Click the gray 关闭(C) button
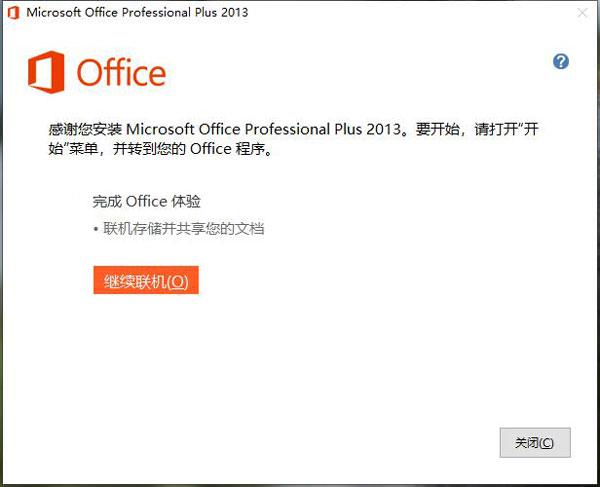The height and width of the screenshot is (487, 600). [x=535, y=443]
